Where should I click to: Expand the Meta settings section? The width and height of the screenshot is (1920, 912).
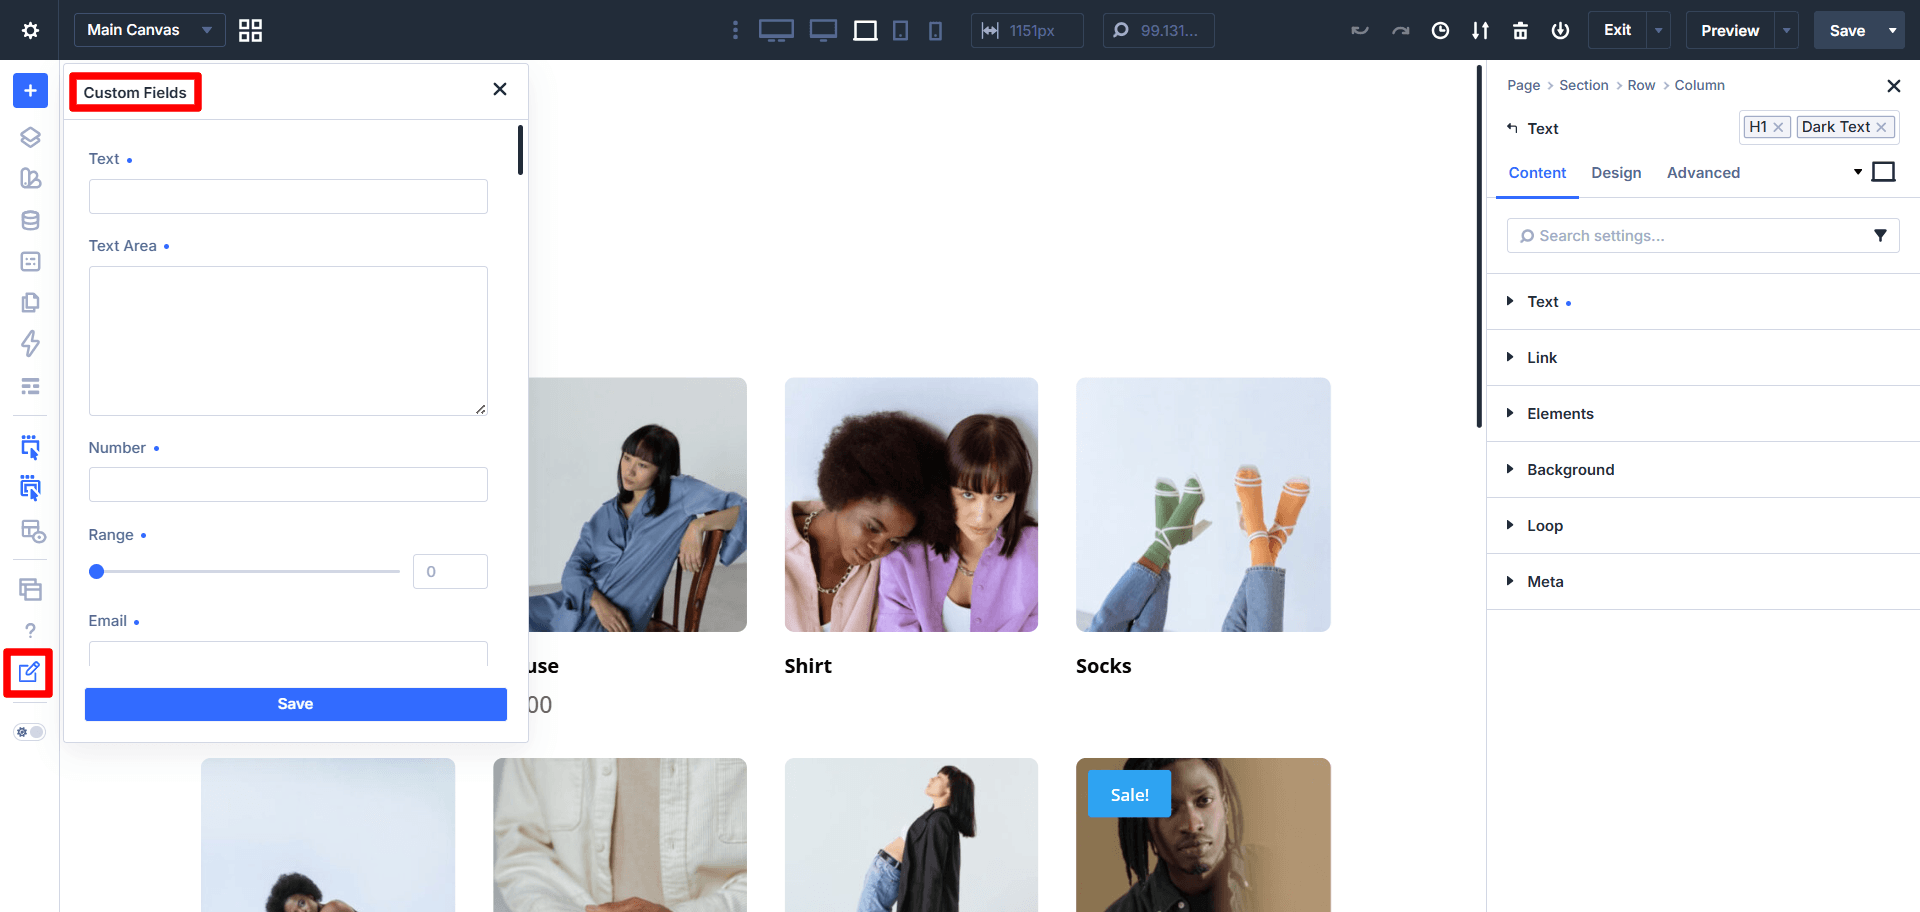pos(1703,582)
